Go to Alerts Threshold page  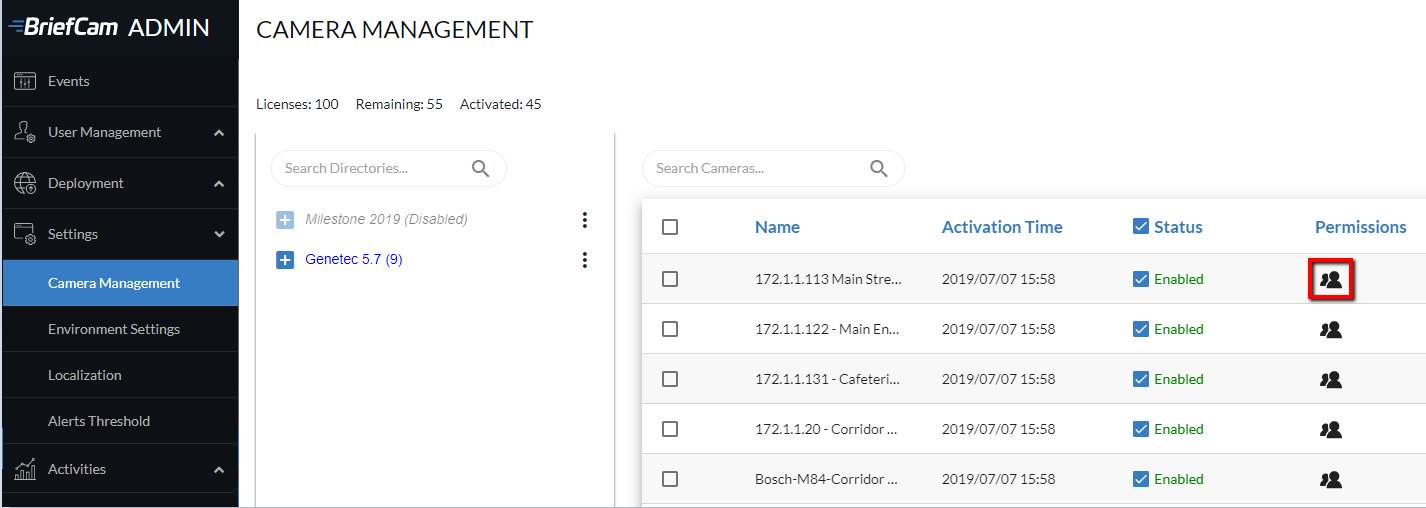(x=99, y=421)
